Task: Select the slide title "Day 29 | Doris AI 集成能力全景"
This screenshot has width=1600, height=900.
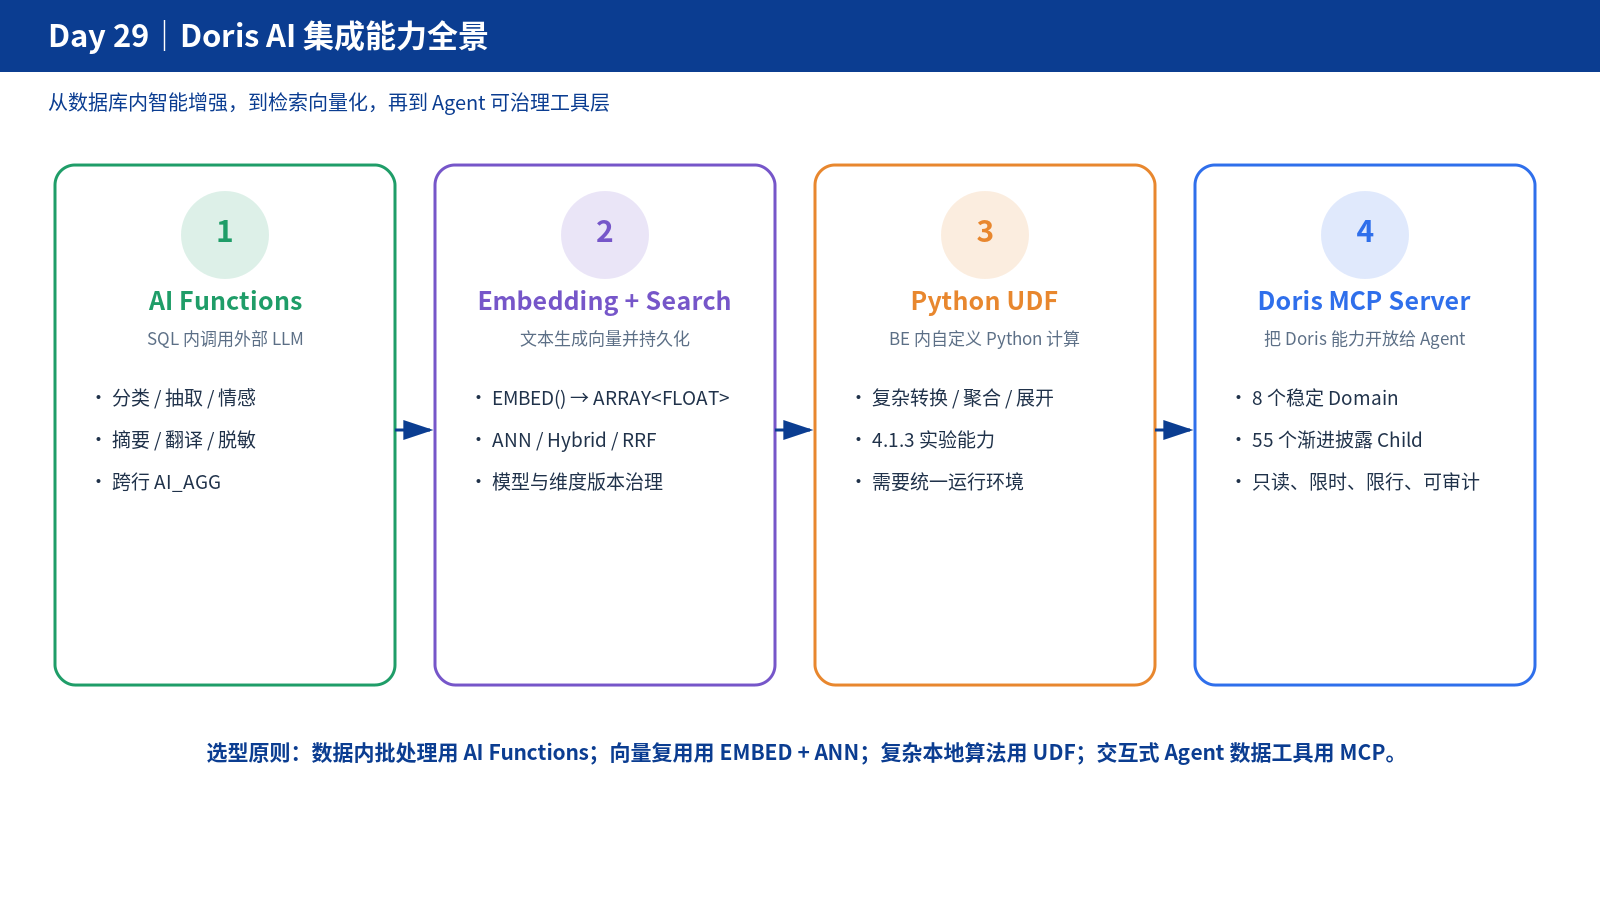Action: coord(268,36)
